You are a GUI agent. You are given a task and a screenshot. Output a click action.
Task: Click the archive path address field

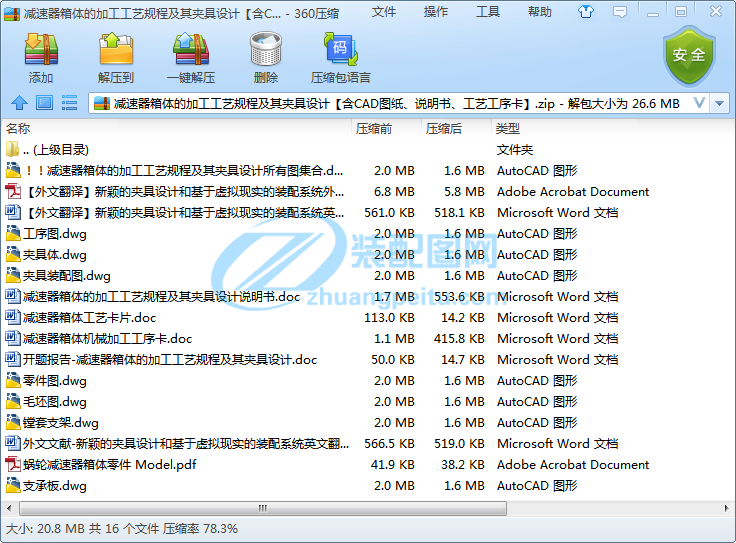coord(399,103)
